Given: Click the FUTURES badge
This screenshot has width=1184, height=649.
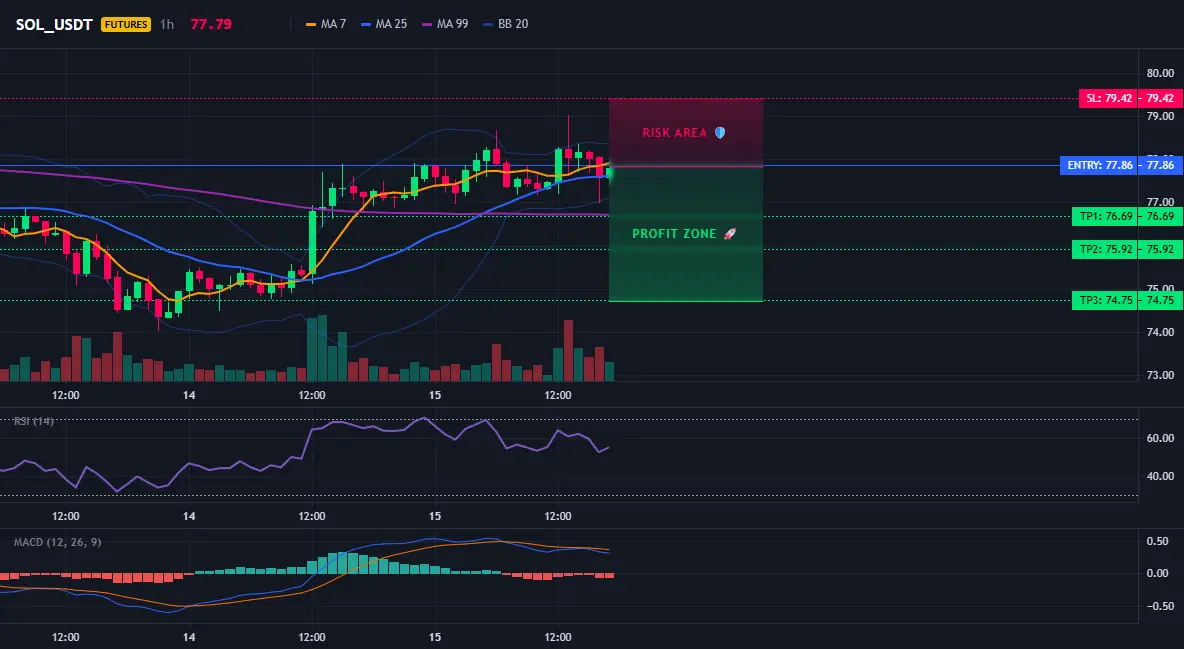Looking at the screenshot, I should 126,24.
